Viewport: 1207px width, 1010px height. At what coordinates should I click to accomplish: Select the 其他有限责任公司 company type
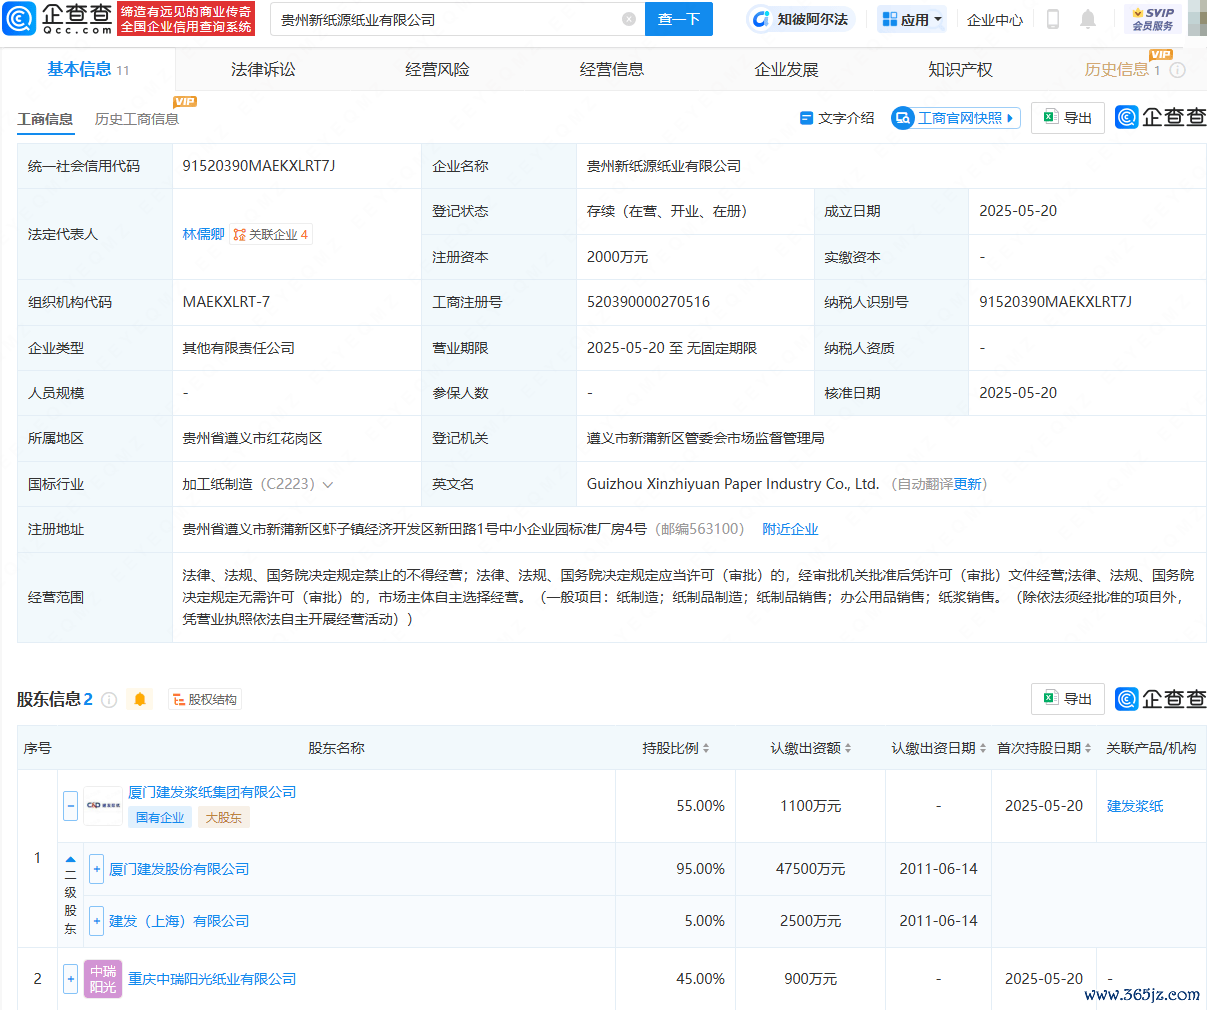point(238,348)
